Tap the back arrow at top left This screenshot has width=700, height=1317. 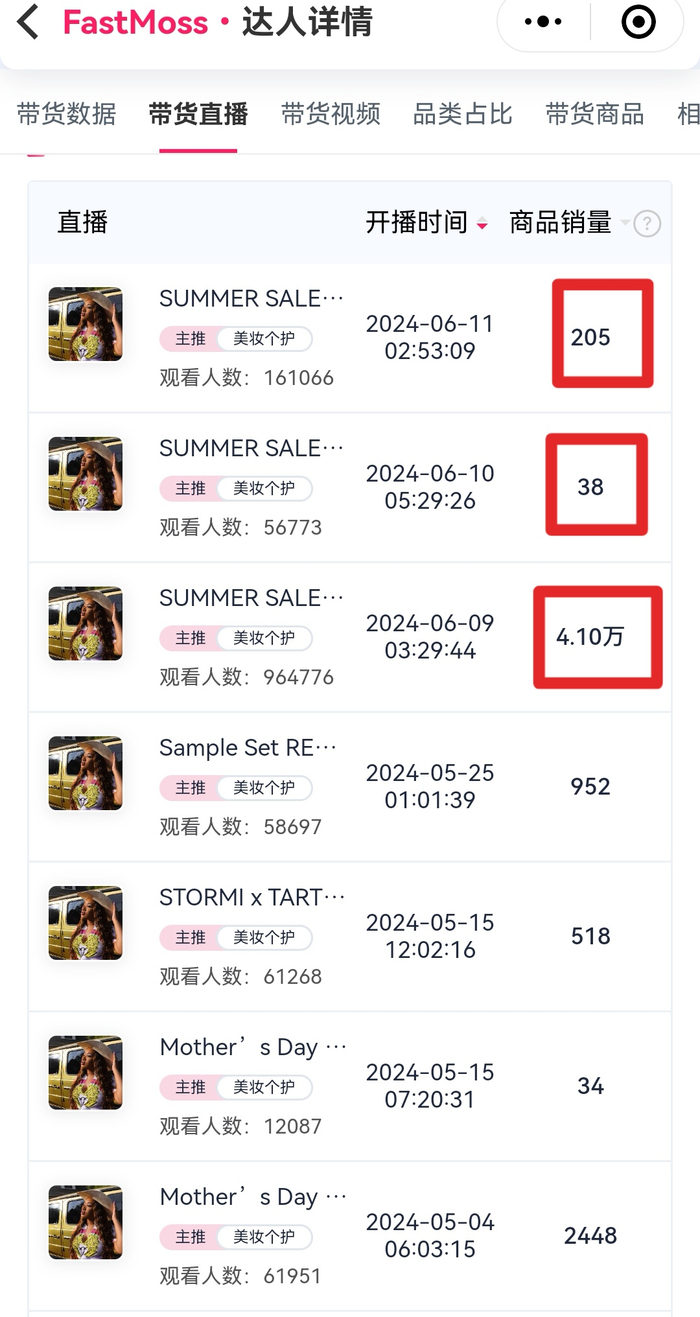tap(26, 22)
